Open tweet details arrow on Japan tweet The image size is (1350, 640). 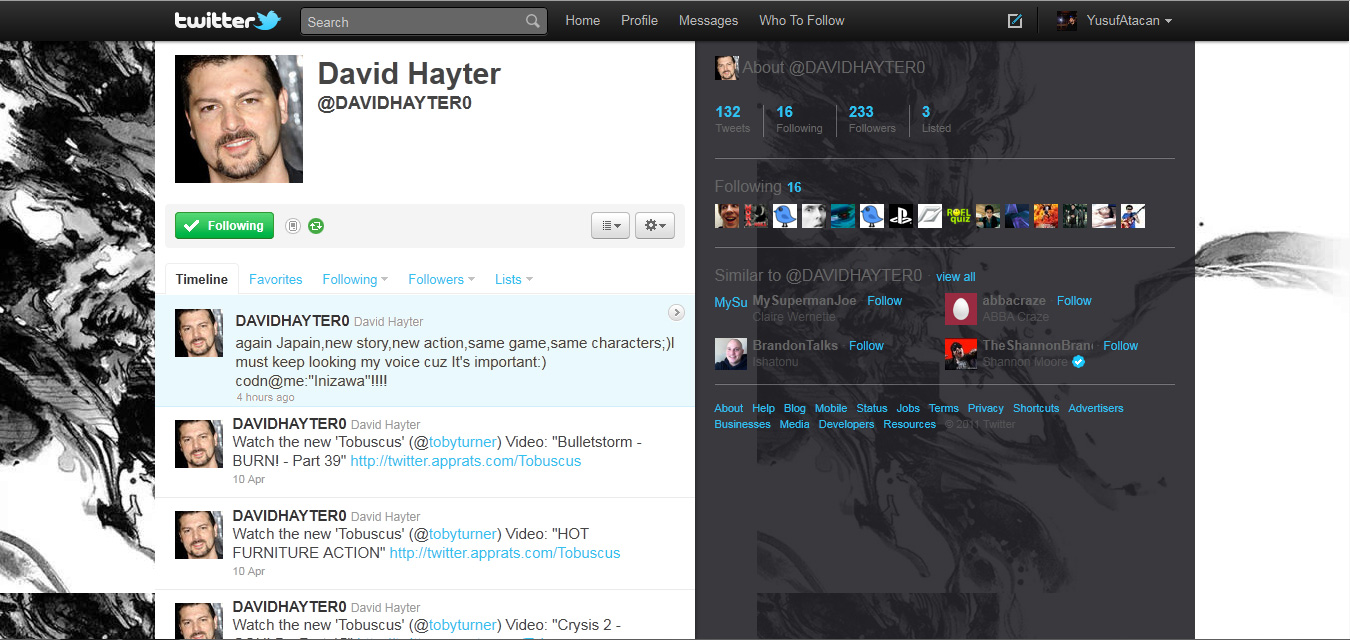click(676, 313)
